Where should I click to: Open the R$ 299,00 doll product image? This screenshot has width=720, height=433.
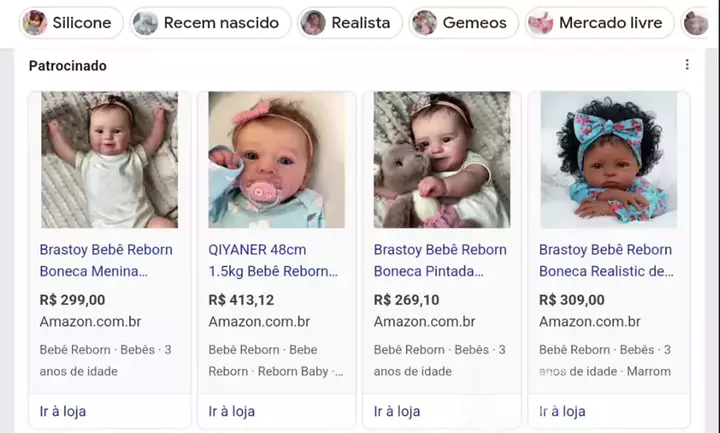pyautogui.click(x=109, y=160)
